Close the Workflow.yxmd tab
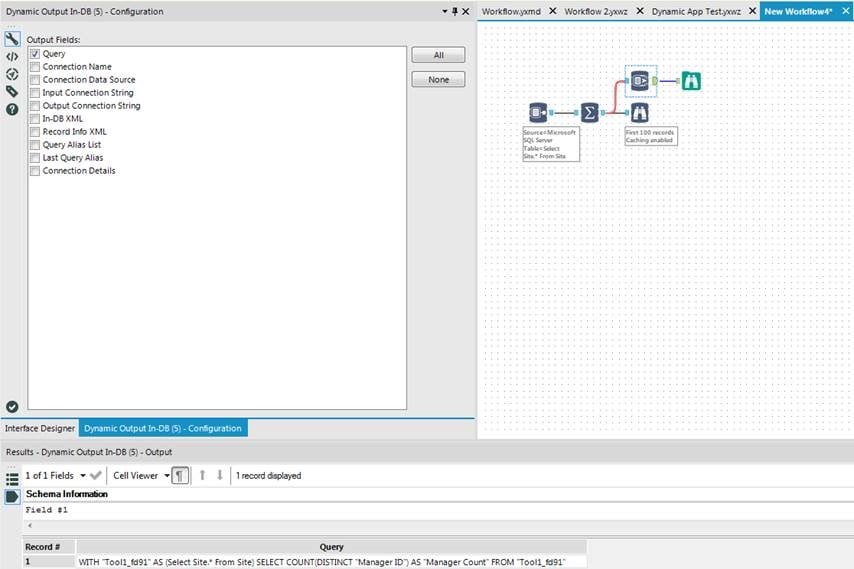The height and width of the screenshot is (569, 854). click(x=552, y=11)
